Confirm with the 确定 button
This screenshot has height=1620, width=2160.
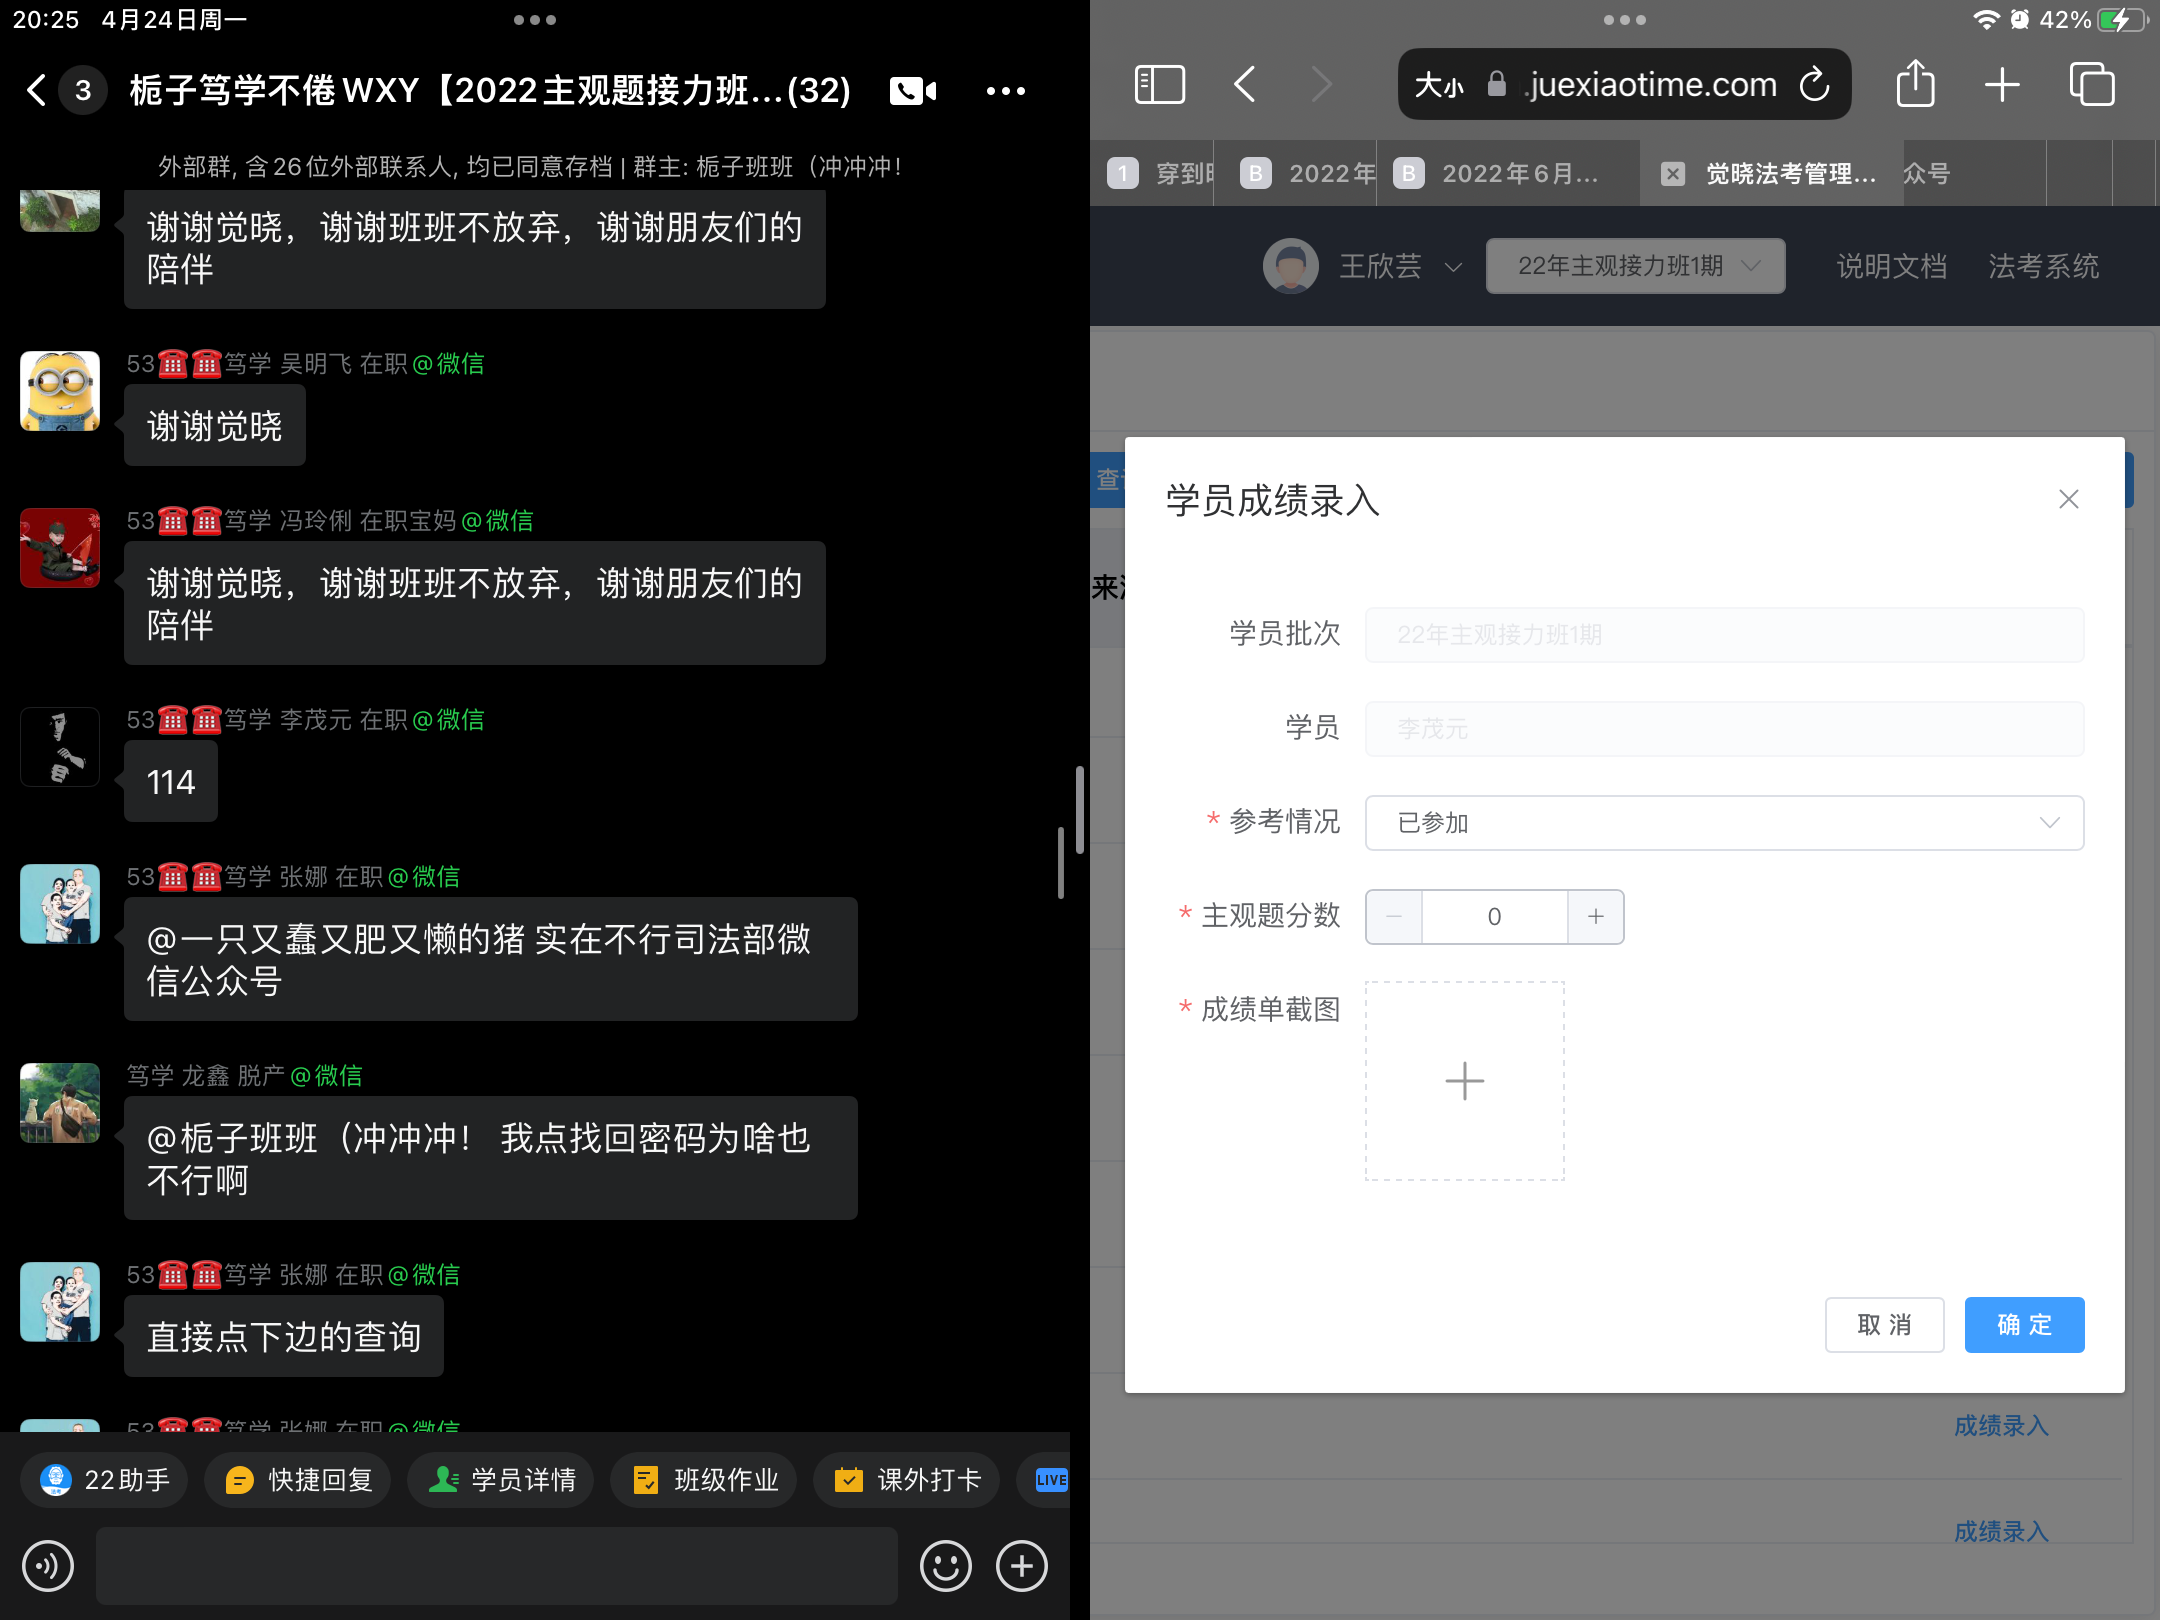[2024, 1325]
